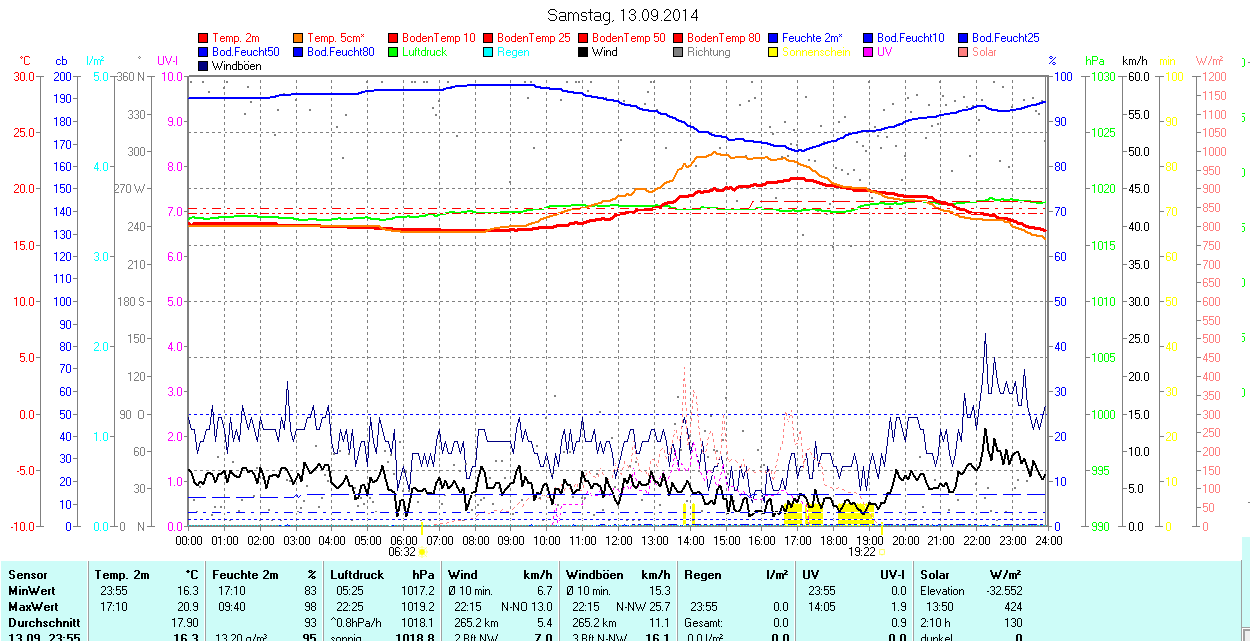Screen dimensions: 1250x641
Task: Click the red Temp. 2m legend square
Action: click(204, 38)
